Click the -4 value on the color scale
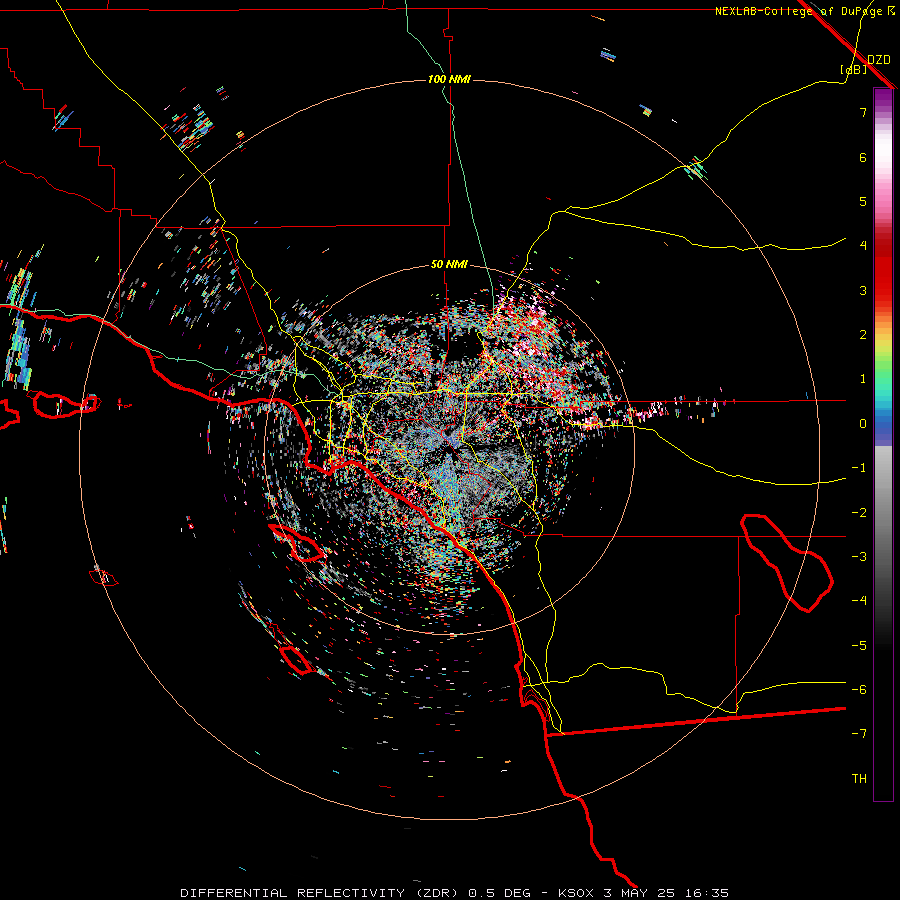This screenshot has height=900, width=900. pyautogui.click(x=859, y=601)
